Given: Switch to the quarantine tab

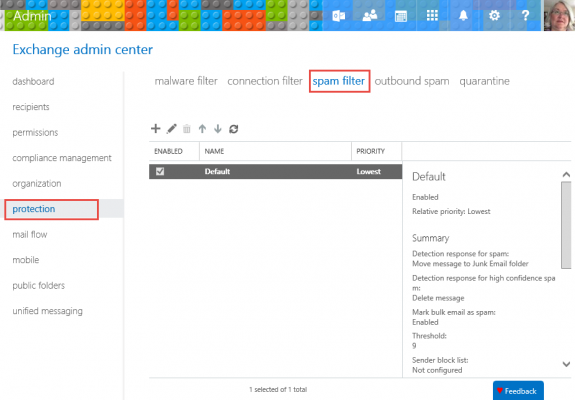Looking at the screenshot, I should click(x=484, y=81).
